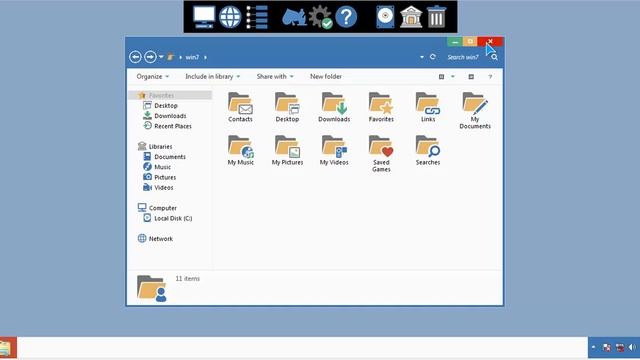
Task: Click the network tray icon
Action: click(x=620, y=348)
